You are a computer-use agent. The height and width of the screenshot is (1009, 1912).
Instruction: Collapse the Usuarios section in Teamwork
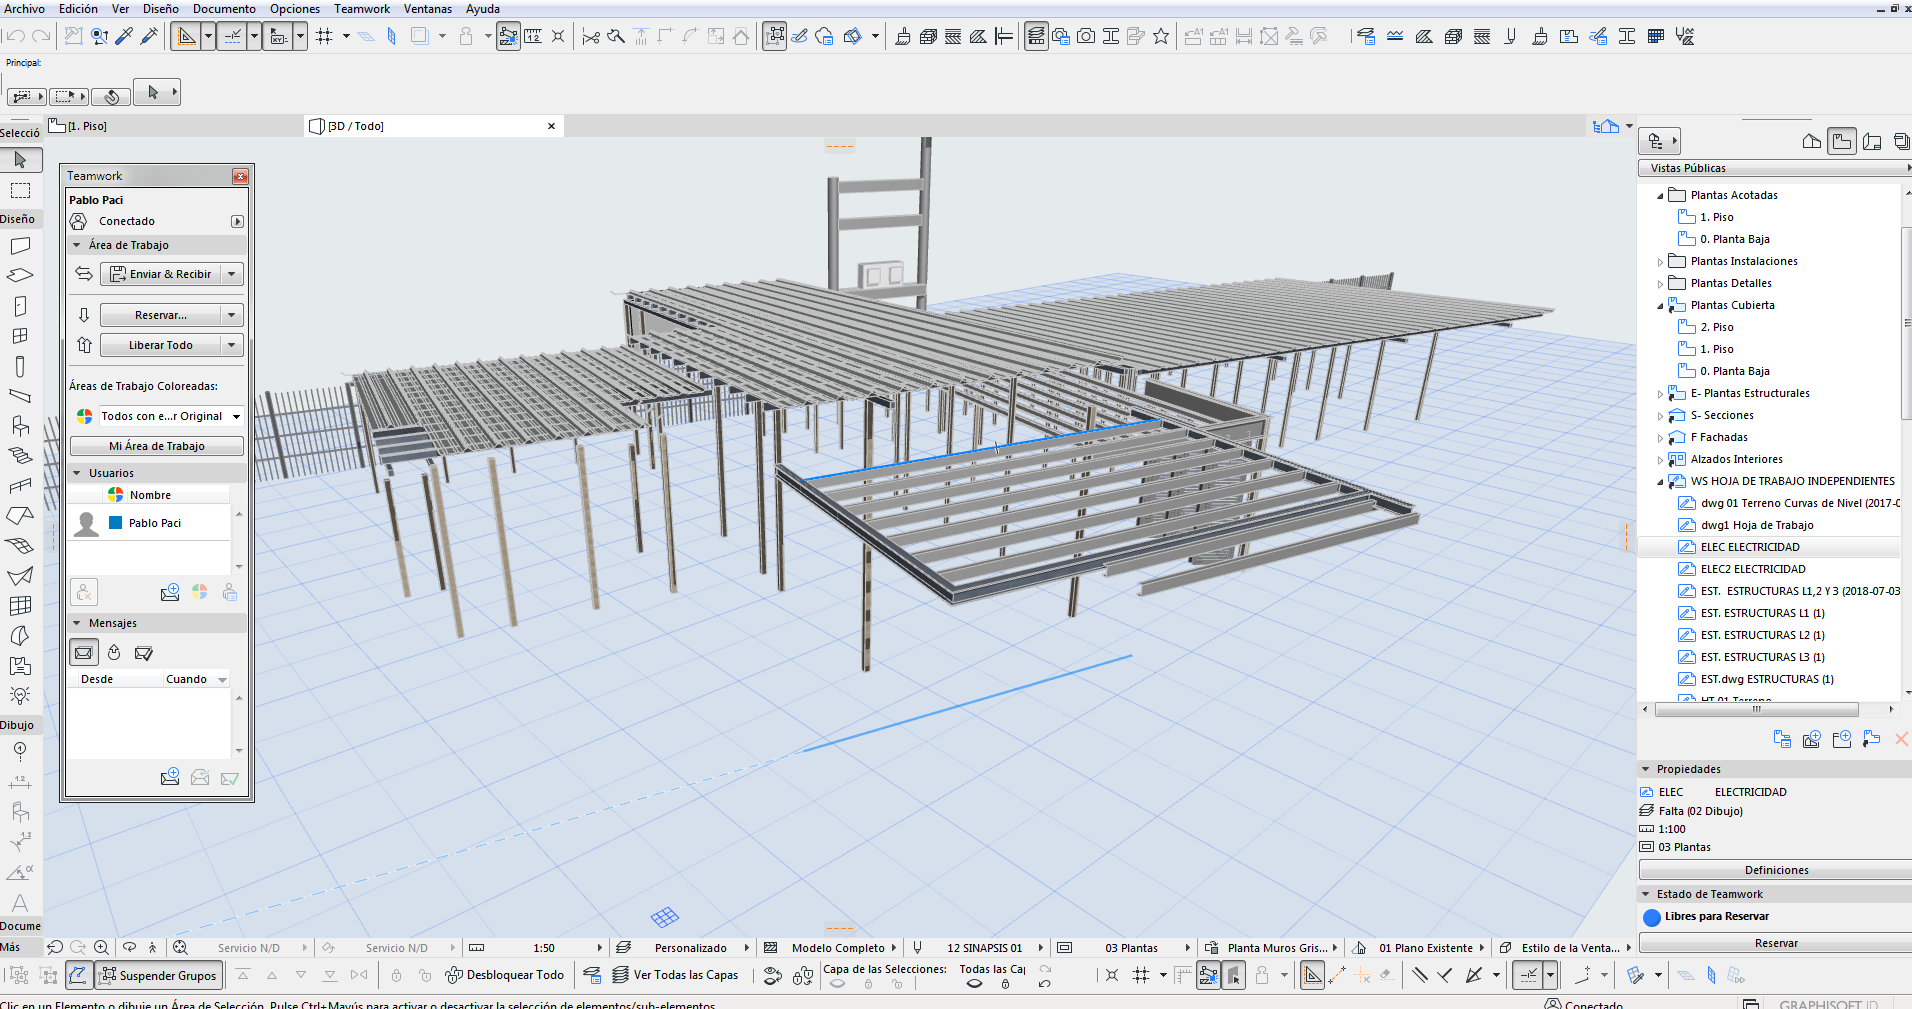point(77,473)
